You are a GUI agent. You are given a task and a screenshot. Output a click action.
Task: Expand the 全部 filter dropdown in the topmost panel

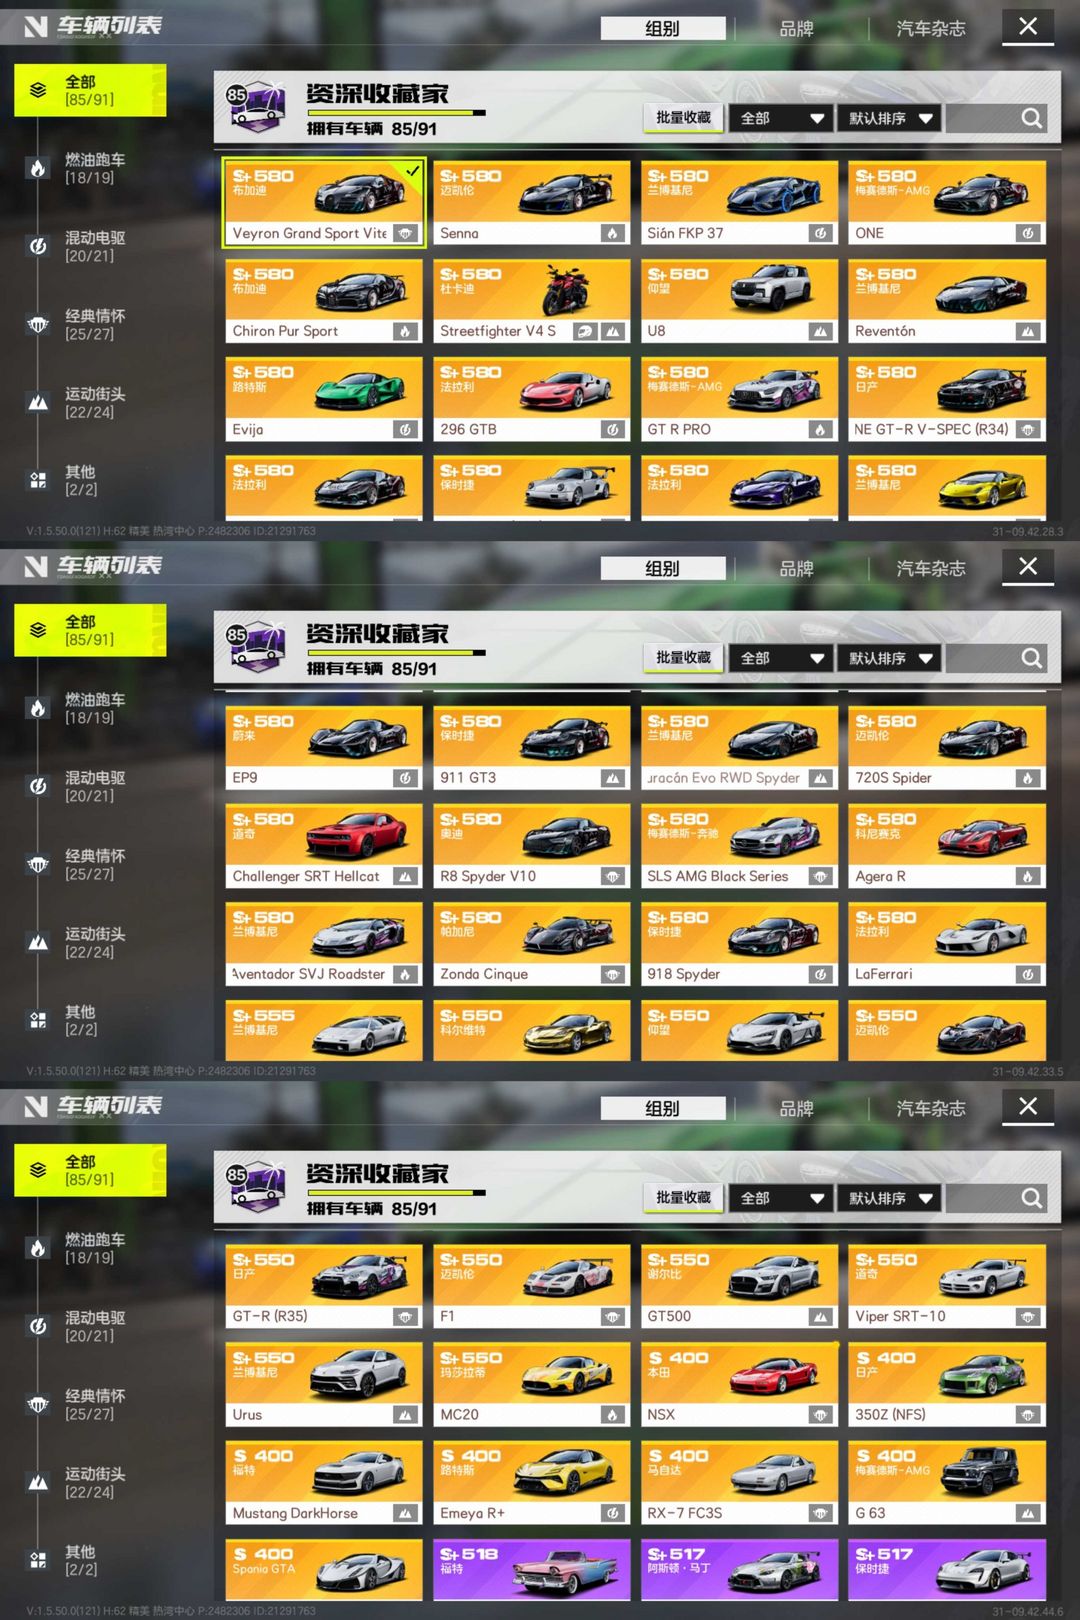coord(781,118)
